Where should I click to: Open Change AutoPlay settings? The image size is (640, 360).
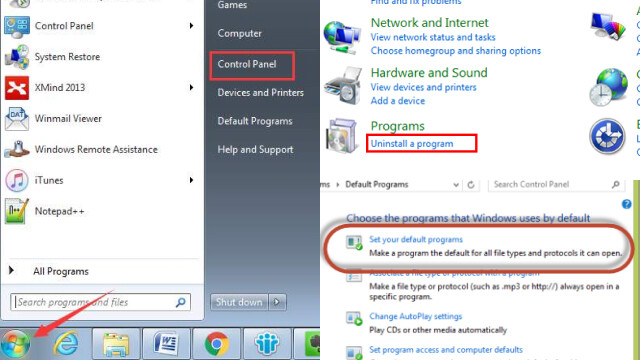pos(416,316)
